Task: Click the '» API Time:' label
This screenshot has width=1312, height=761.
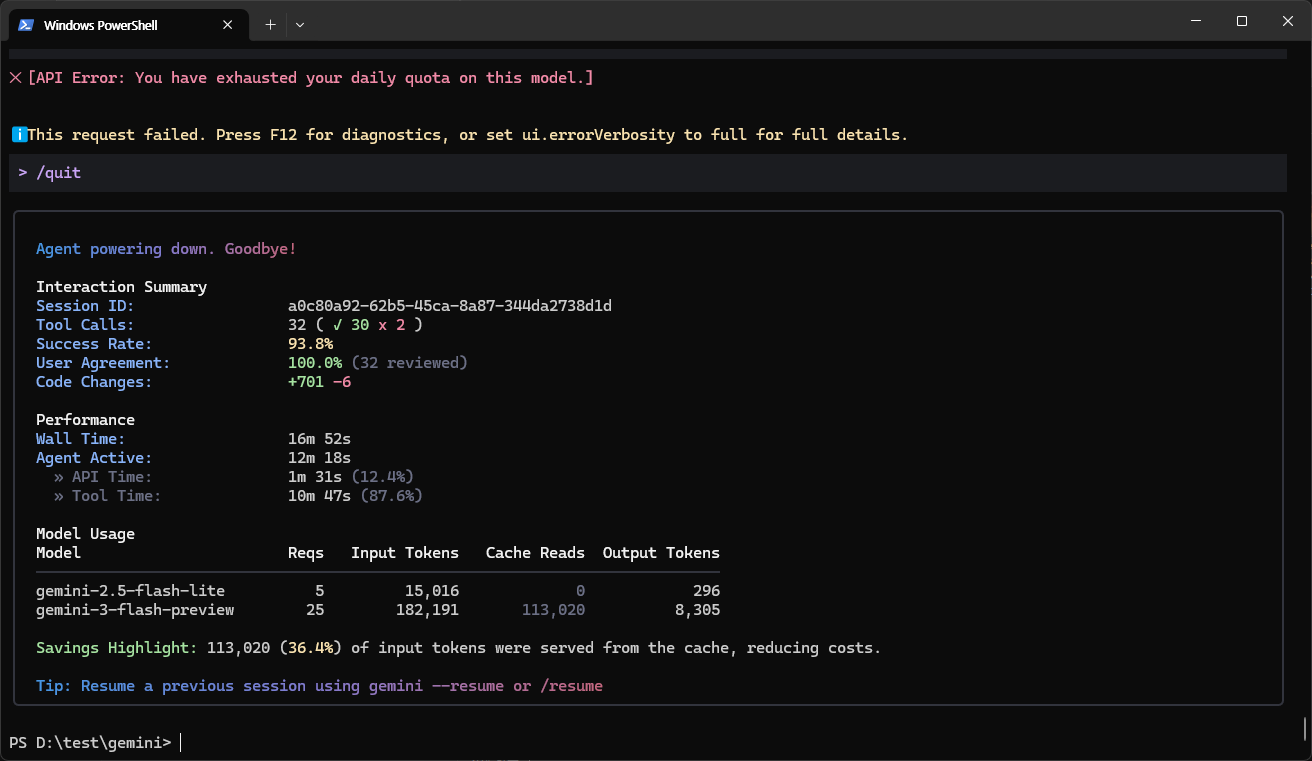Action: pos(103,476)
